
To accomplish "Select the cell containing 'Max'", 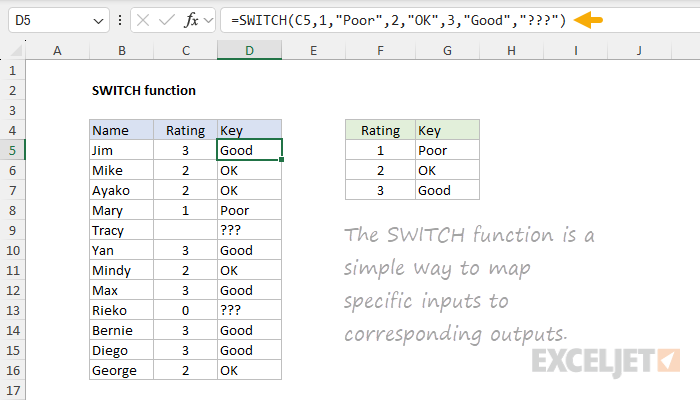I will [121, 290].
